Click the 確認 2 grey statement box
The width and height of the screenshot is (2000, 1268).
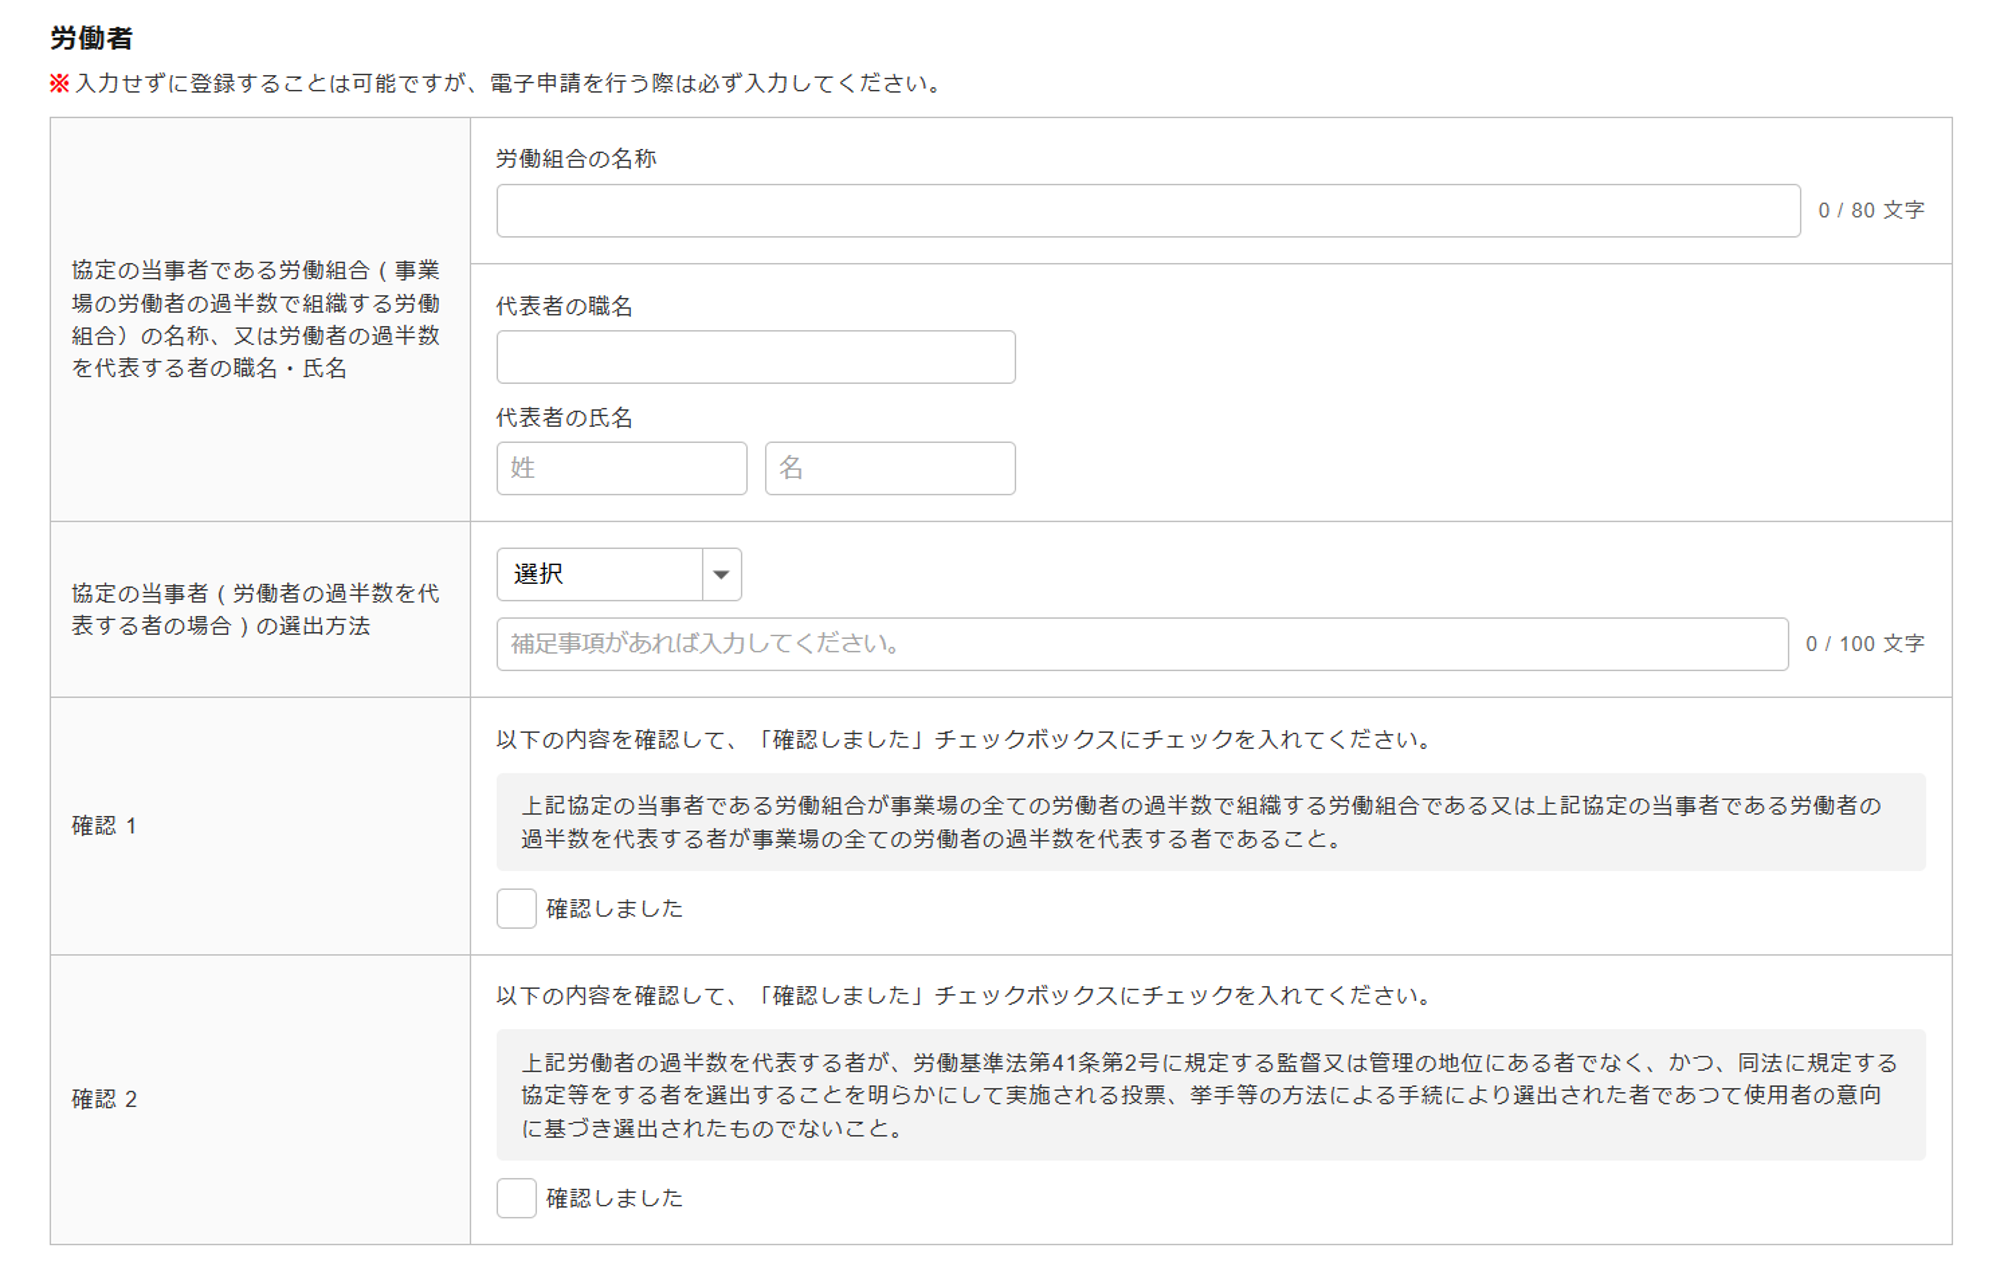(1210, 1095)
